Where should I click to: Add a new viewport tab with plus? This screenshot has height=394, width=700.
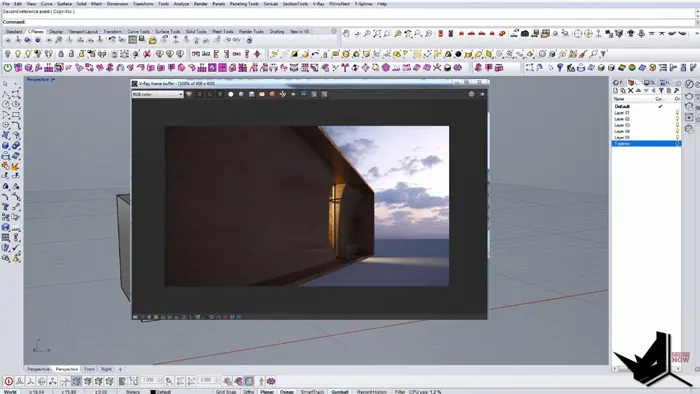pyautogui.click(x=120, y=369)
